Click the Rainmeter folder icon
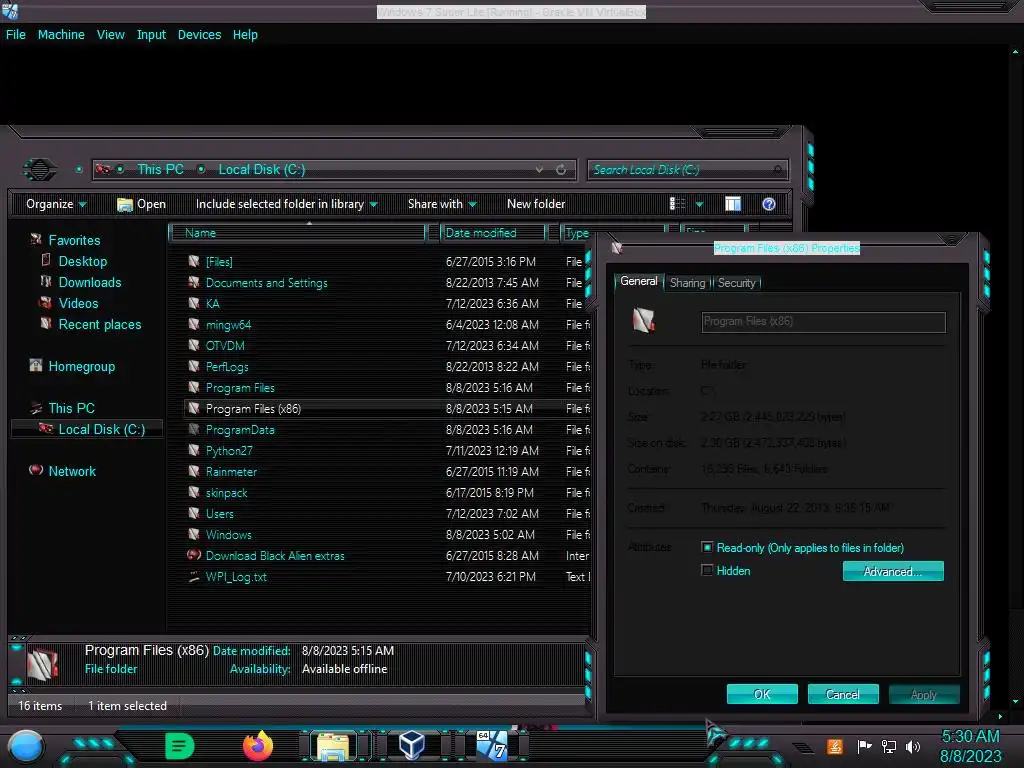 coord(193,471)
